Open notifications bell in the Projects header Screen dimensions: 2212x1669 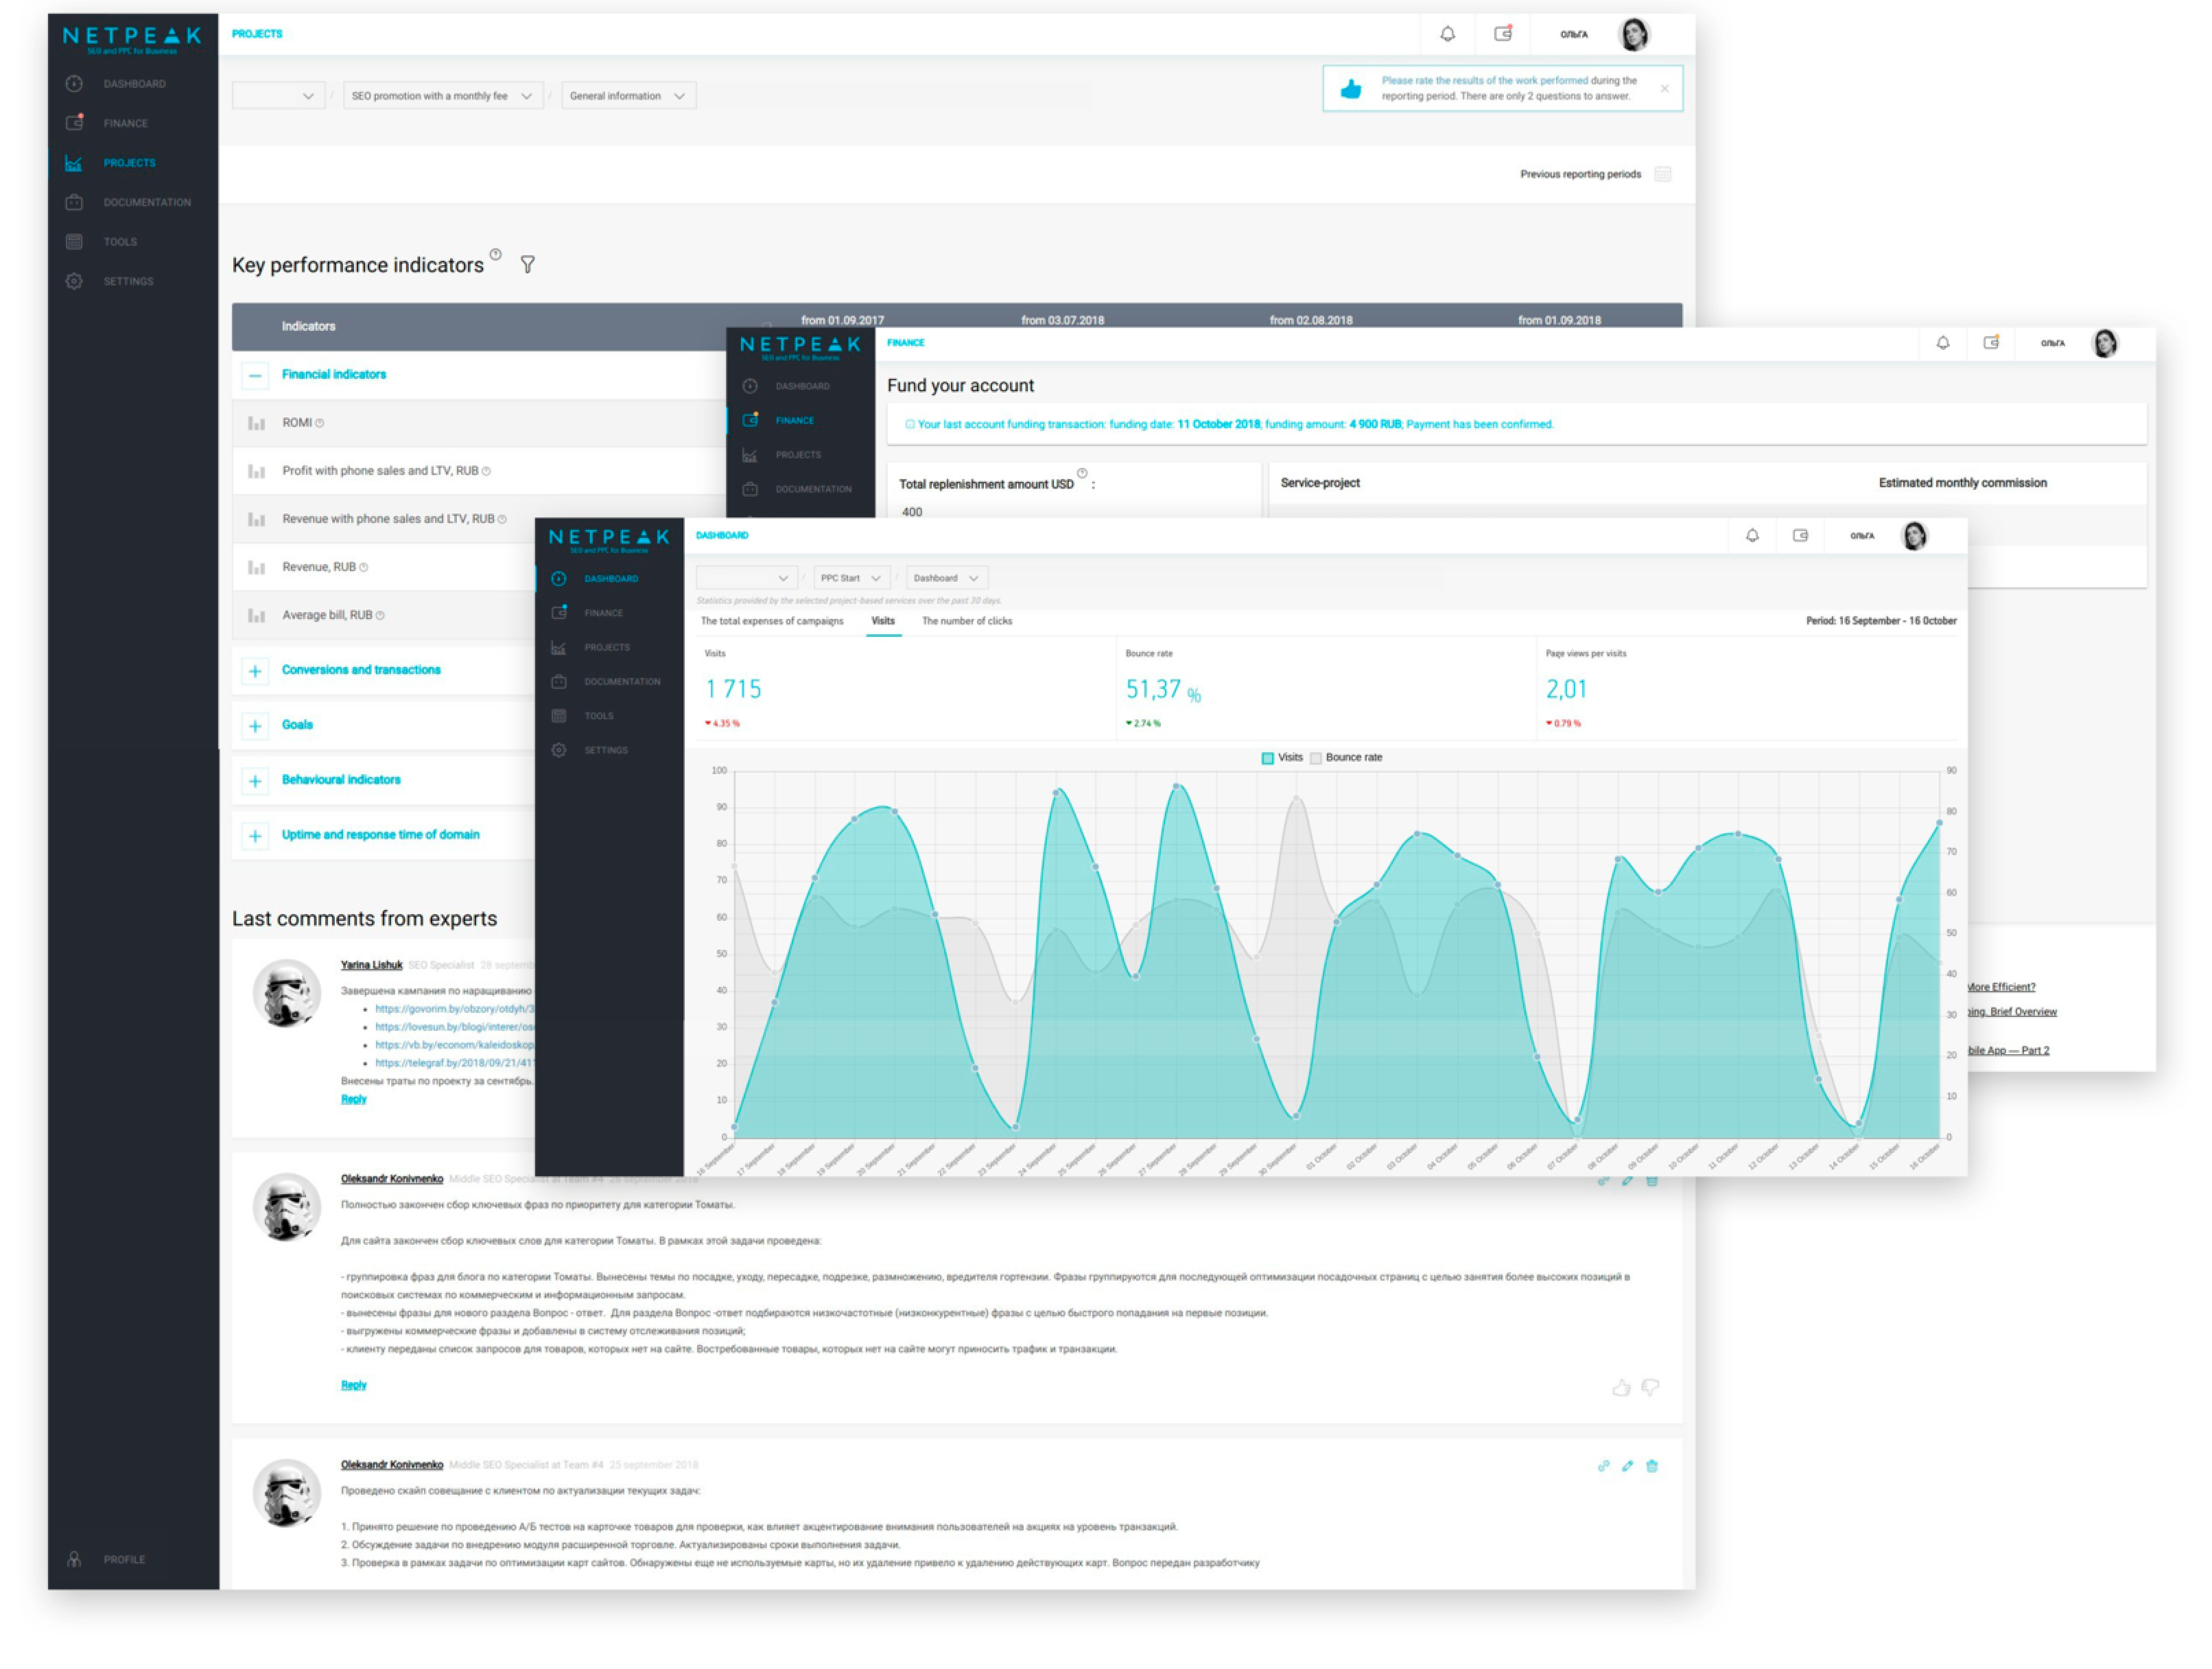coord(1447,34)
